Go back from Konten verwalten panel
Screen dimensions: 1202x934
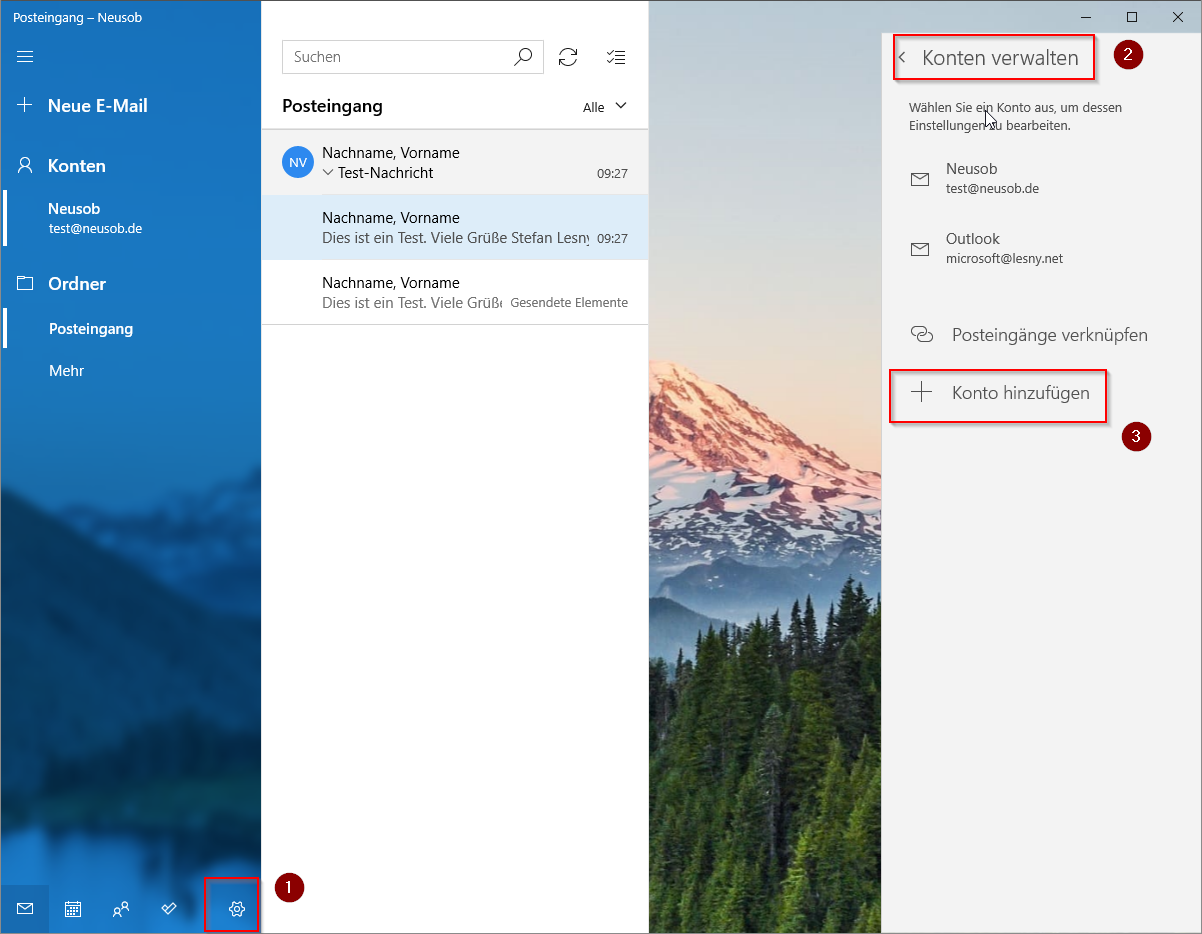pos(902,58)
